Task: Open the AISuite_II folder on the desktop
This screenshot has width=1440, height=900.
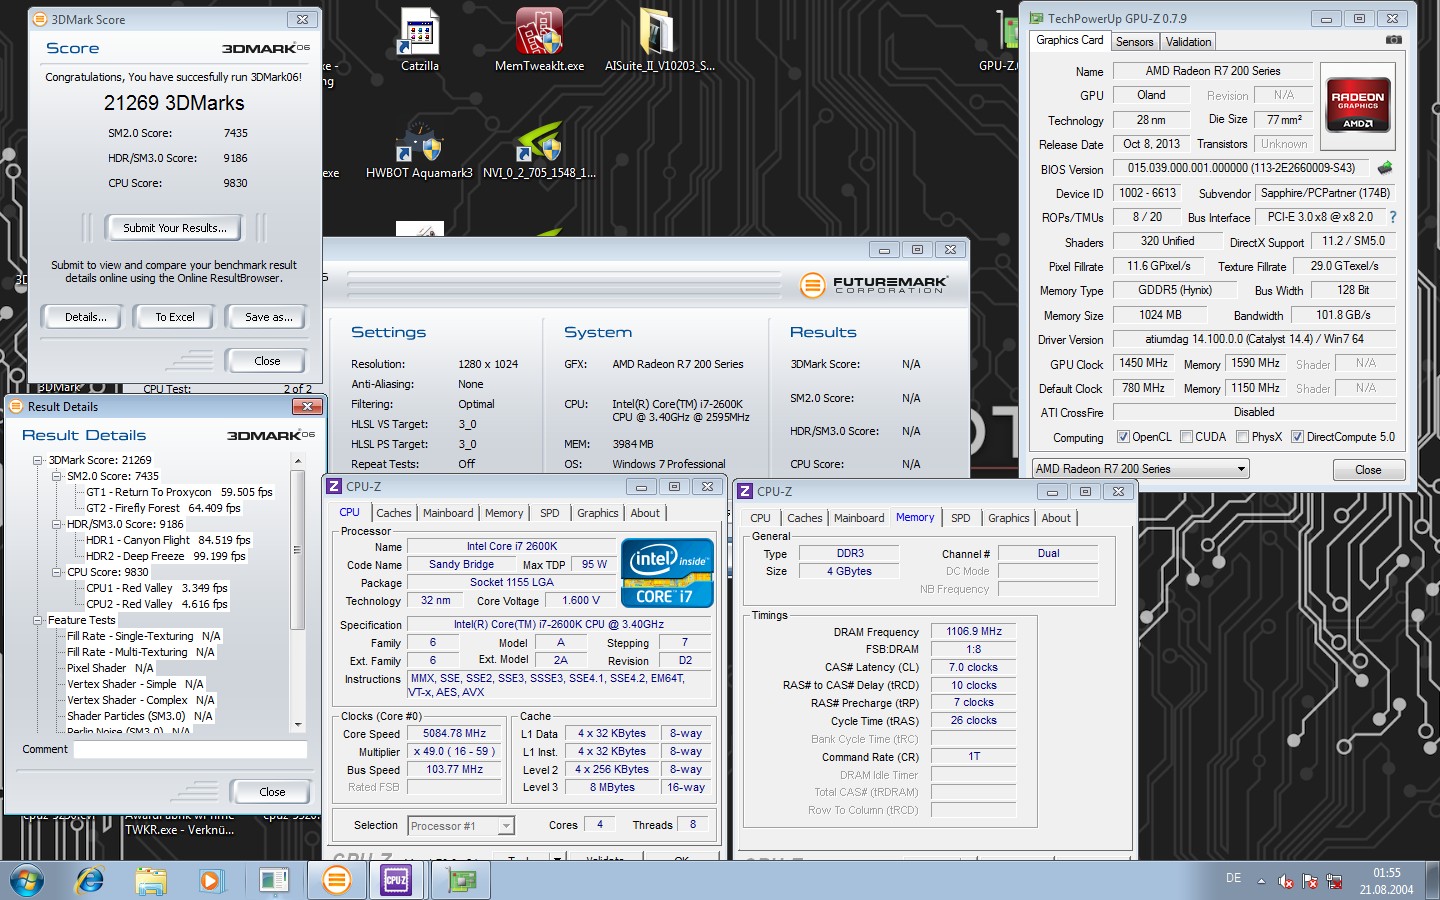Action: tap(659, 40)
